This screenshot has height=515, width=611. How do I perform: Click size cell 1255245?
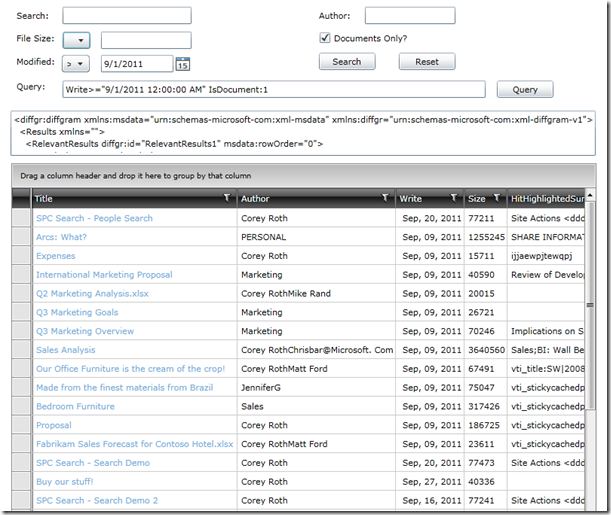(x=486, y=237)
